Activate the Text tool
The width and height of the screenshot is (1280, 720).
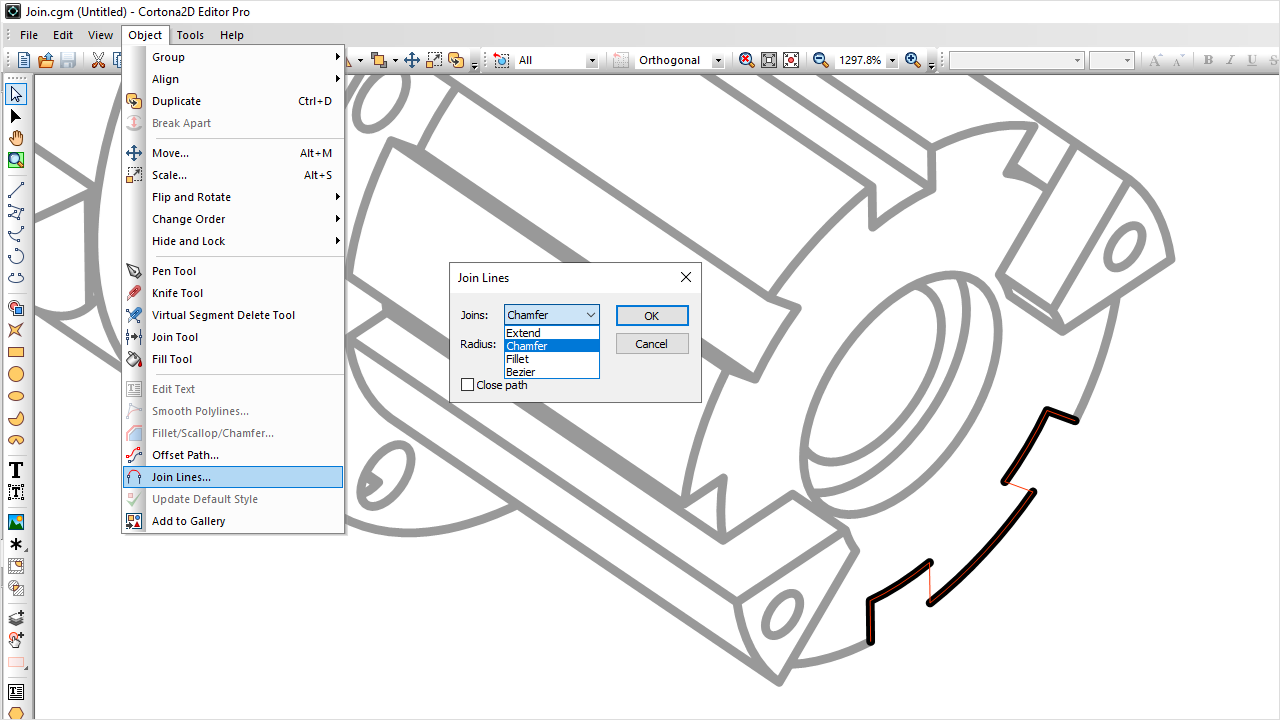pos(16,469)
